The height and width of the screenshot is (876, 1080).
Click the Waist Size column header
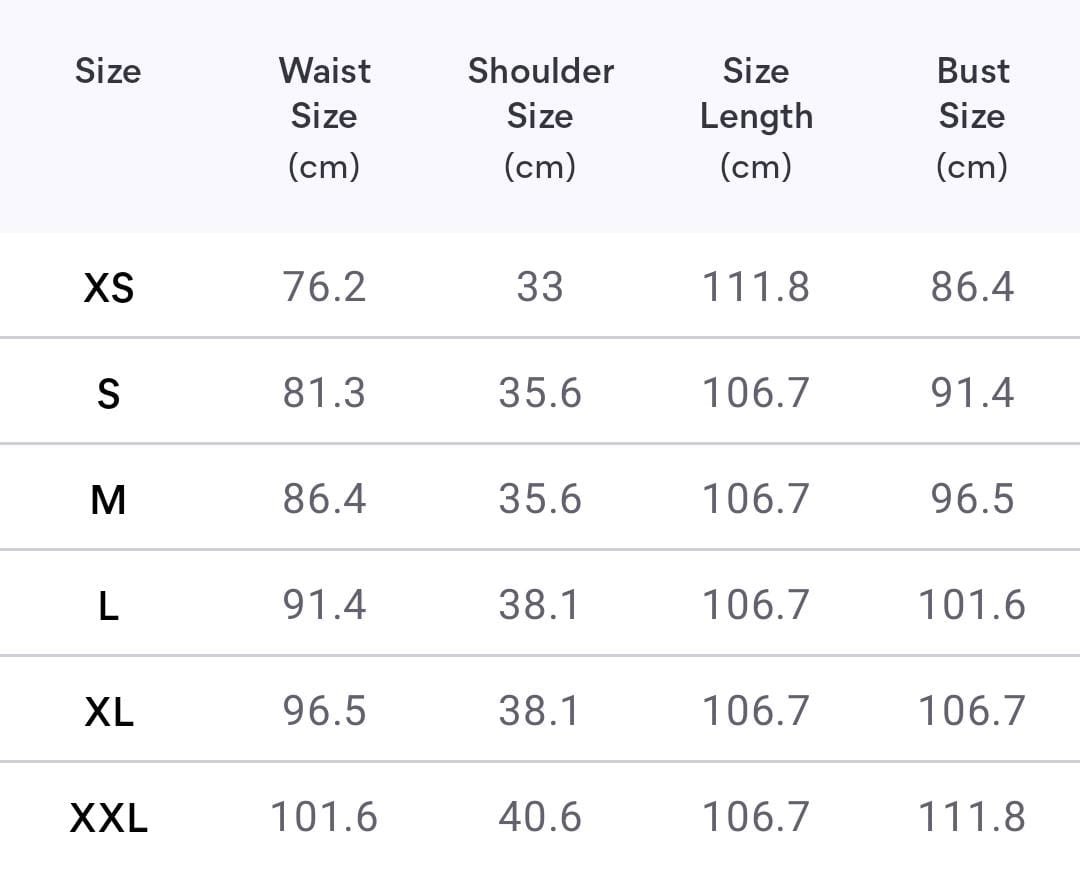(324, 116)
